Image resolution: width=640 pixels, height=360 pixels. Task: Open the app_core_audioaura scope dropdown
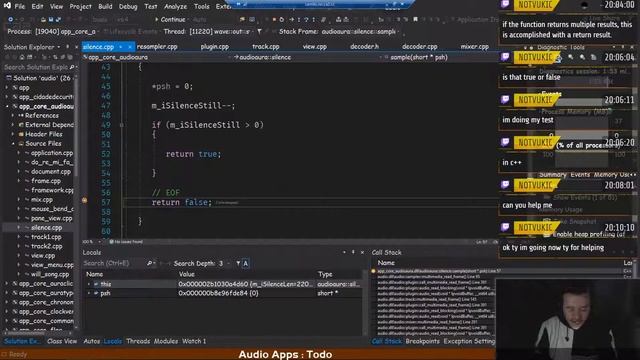(x=157, y=57)
